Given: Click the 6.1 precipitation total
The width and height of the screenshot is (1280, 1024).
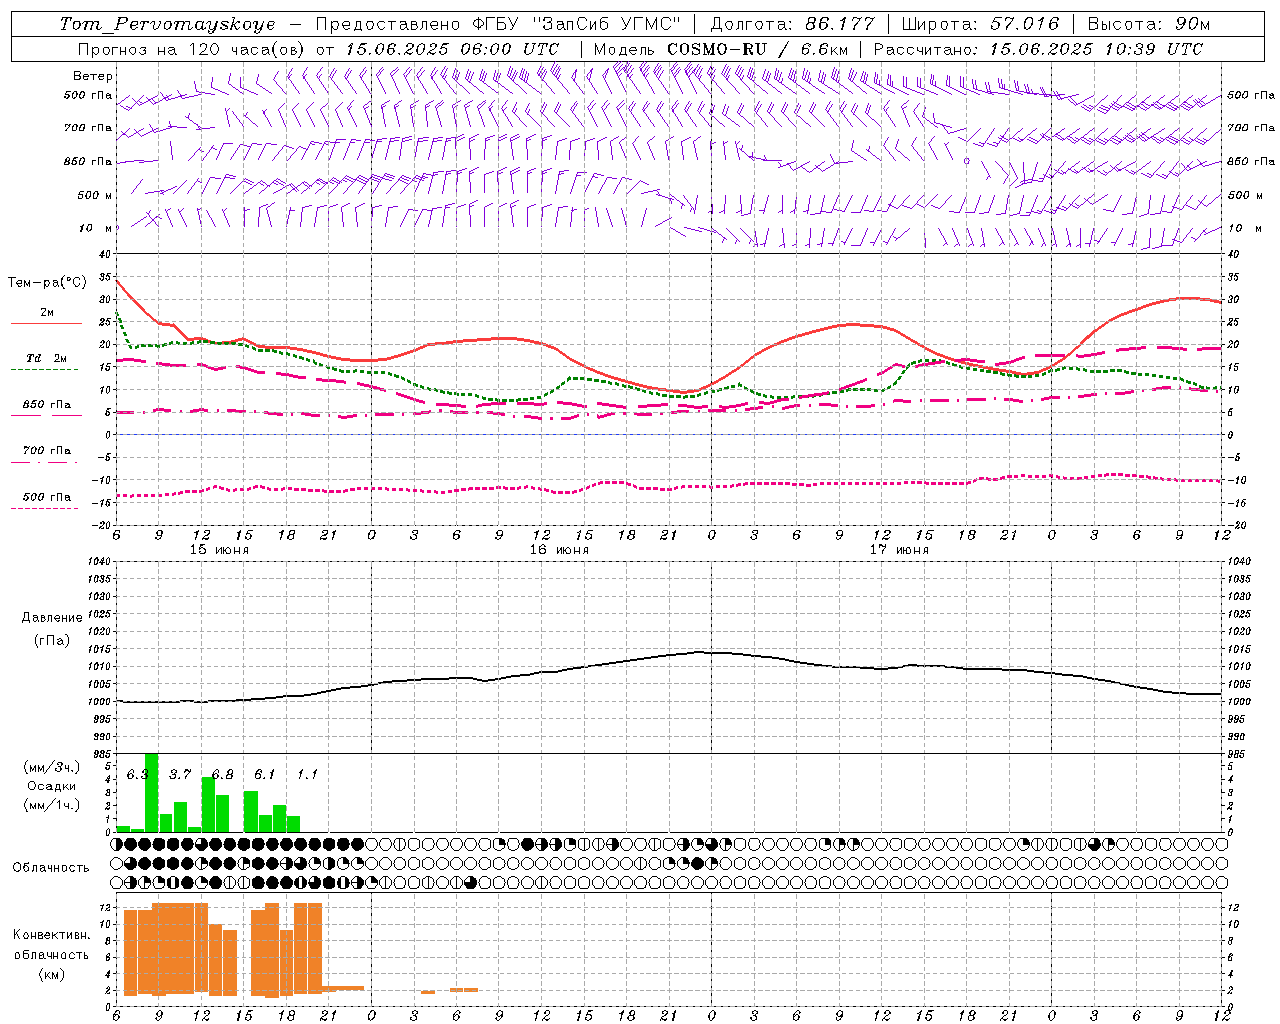Looking at the screenshot, I should click(x=264, y=775).
